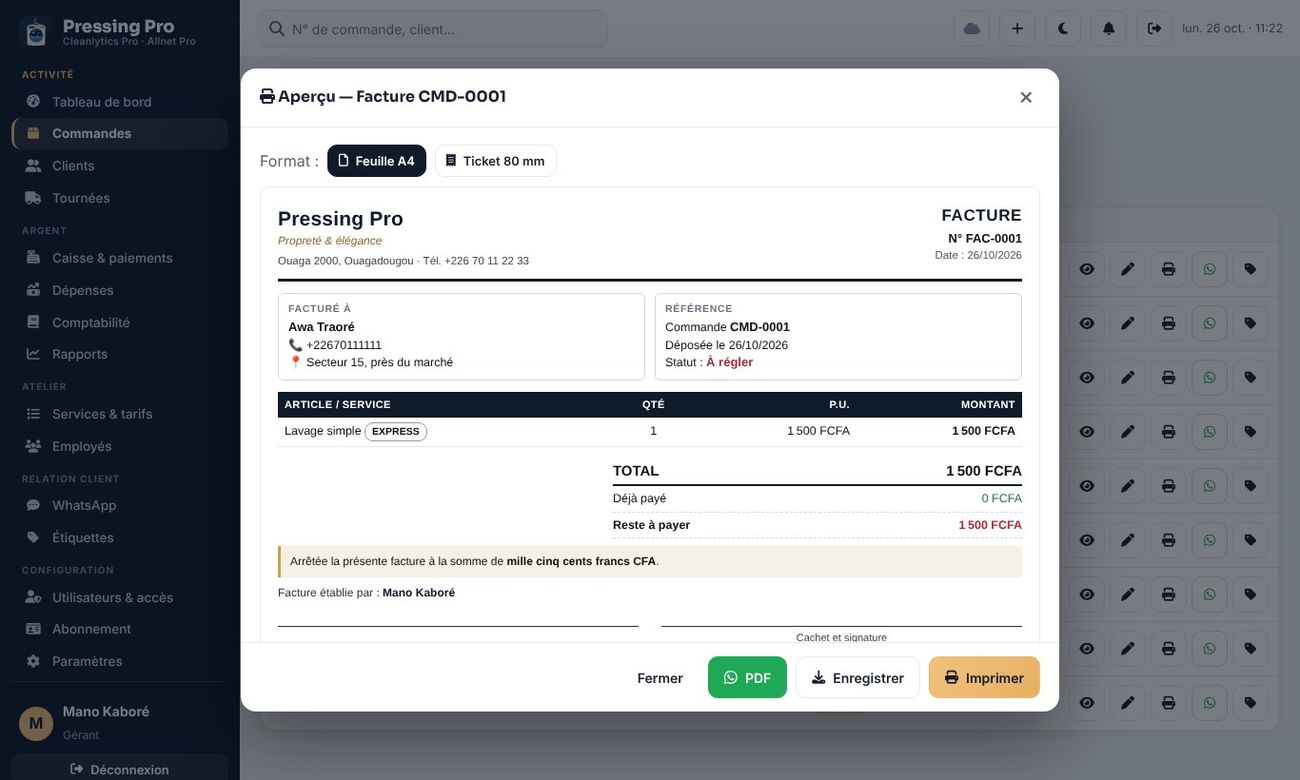
Task: Click the Dépenses receipt icon
Action: [33, 289]
